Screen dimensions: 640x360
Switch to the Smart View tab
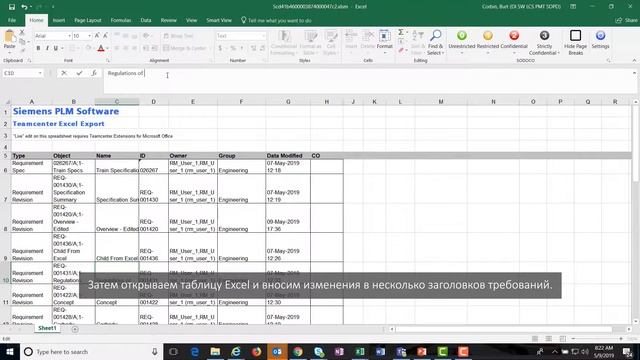(x=219, y=20)
